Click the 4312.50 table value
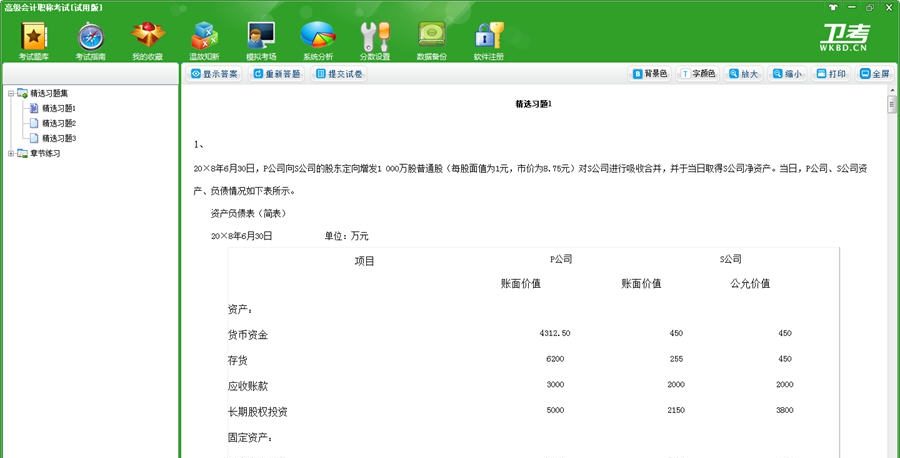 pyautogui.click(x=555, y=333)
